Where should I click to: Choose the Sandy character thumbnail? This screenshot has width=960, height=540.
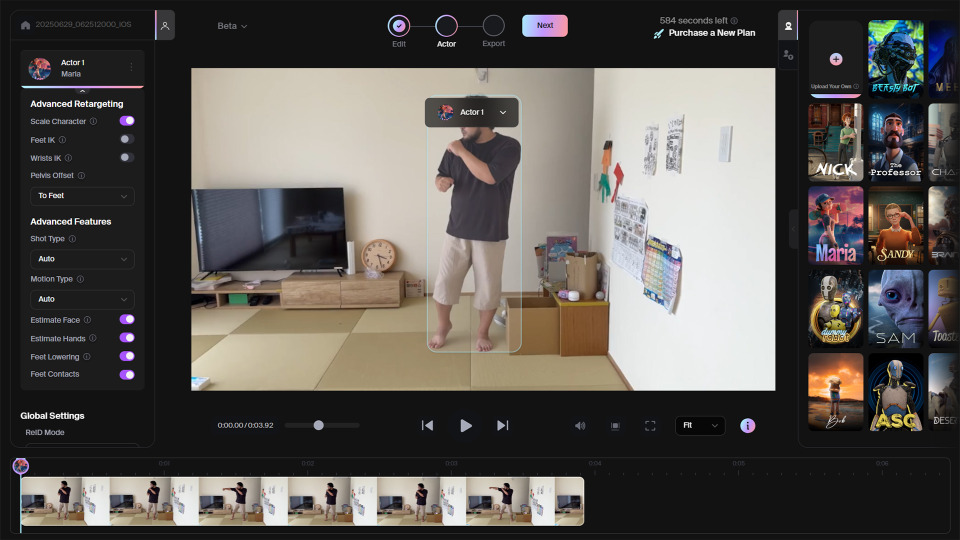(895, 225)
